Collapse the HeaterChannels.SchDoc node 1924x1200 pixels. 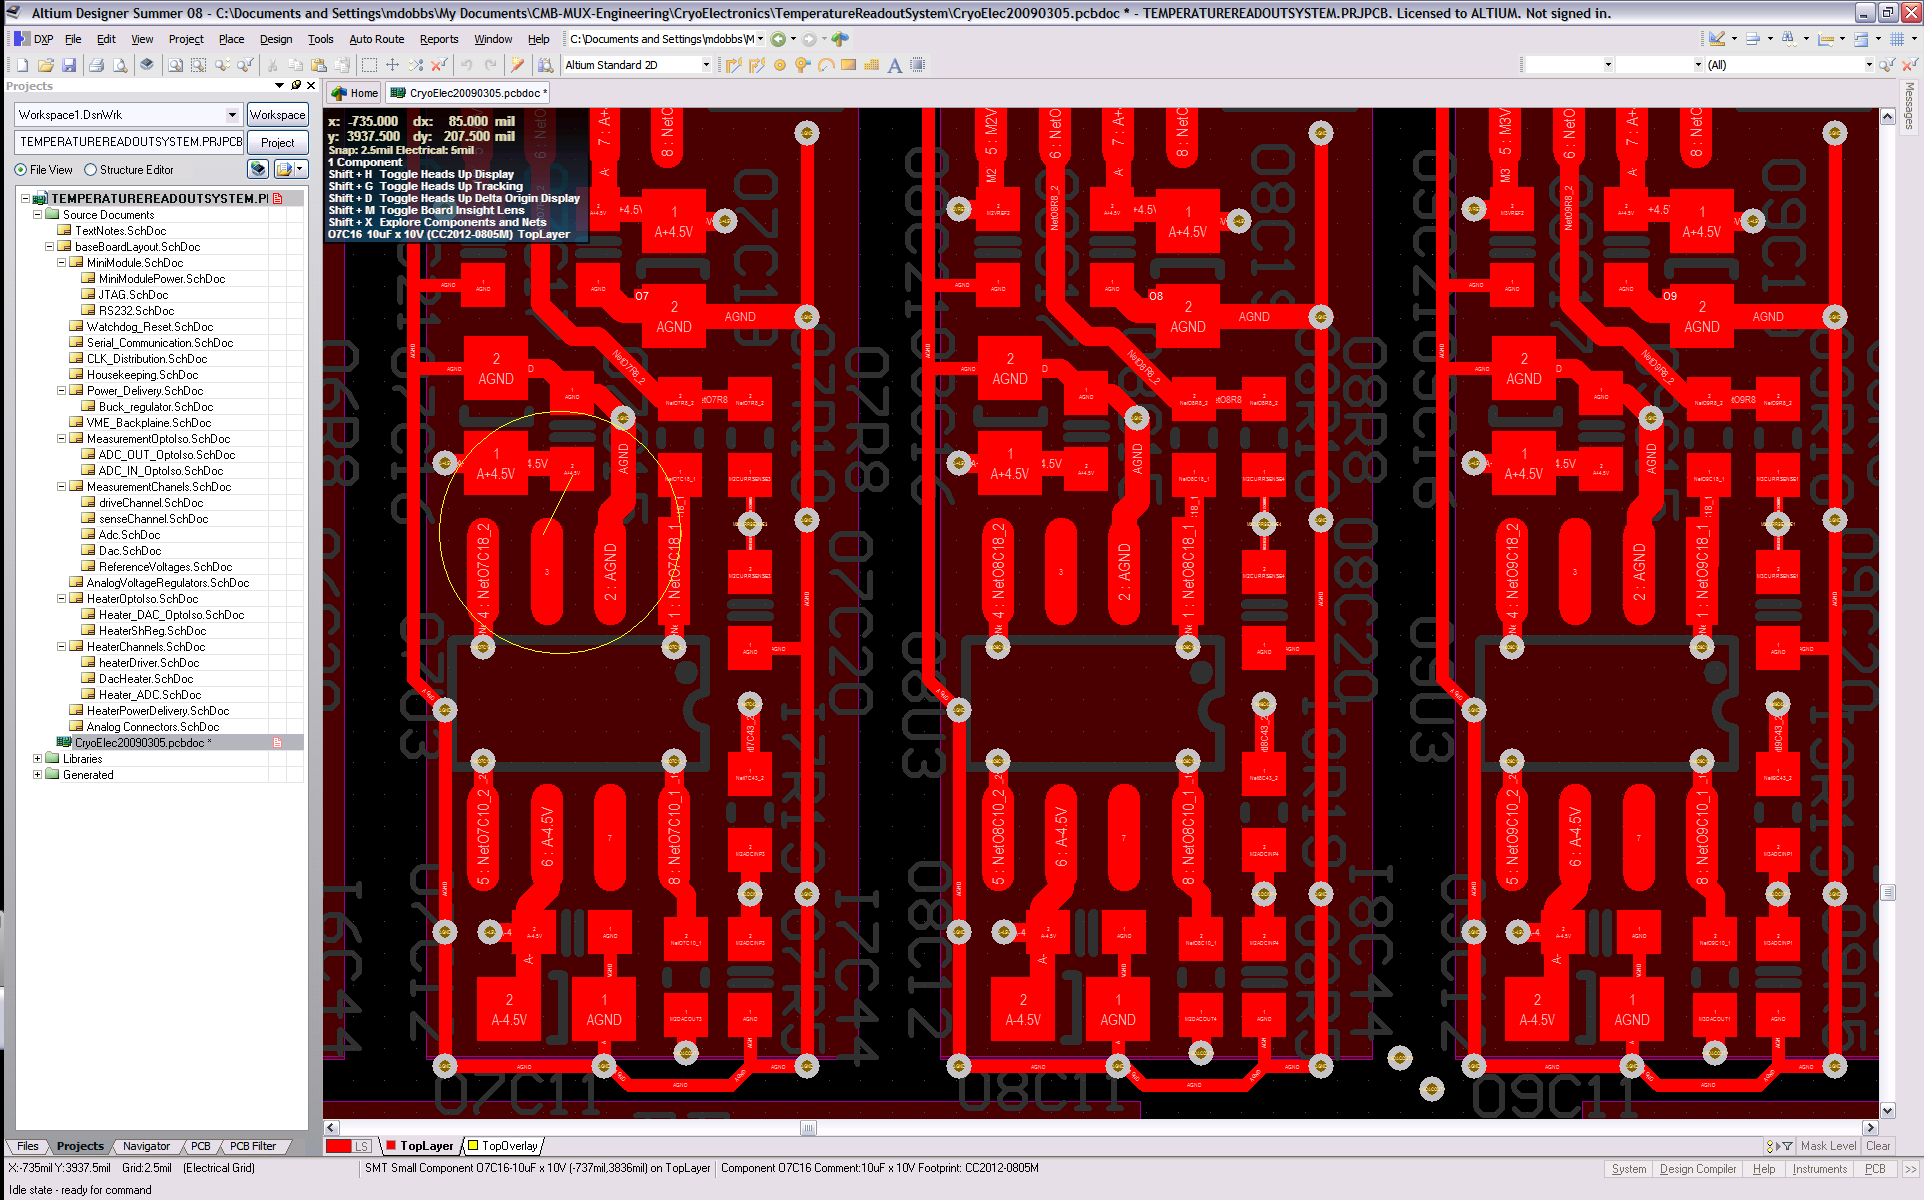(61, 646)
